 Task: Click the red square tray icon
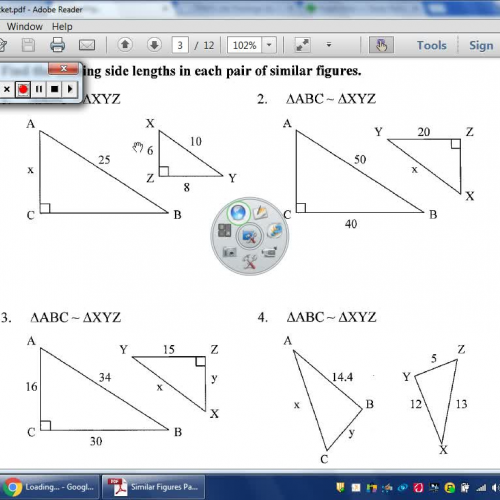(x=418, y=488)
